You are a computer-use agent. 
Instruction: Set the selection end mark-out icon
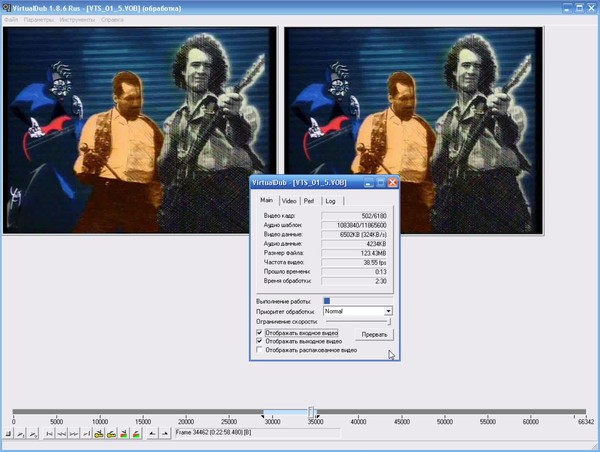coord(165,433)
